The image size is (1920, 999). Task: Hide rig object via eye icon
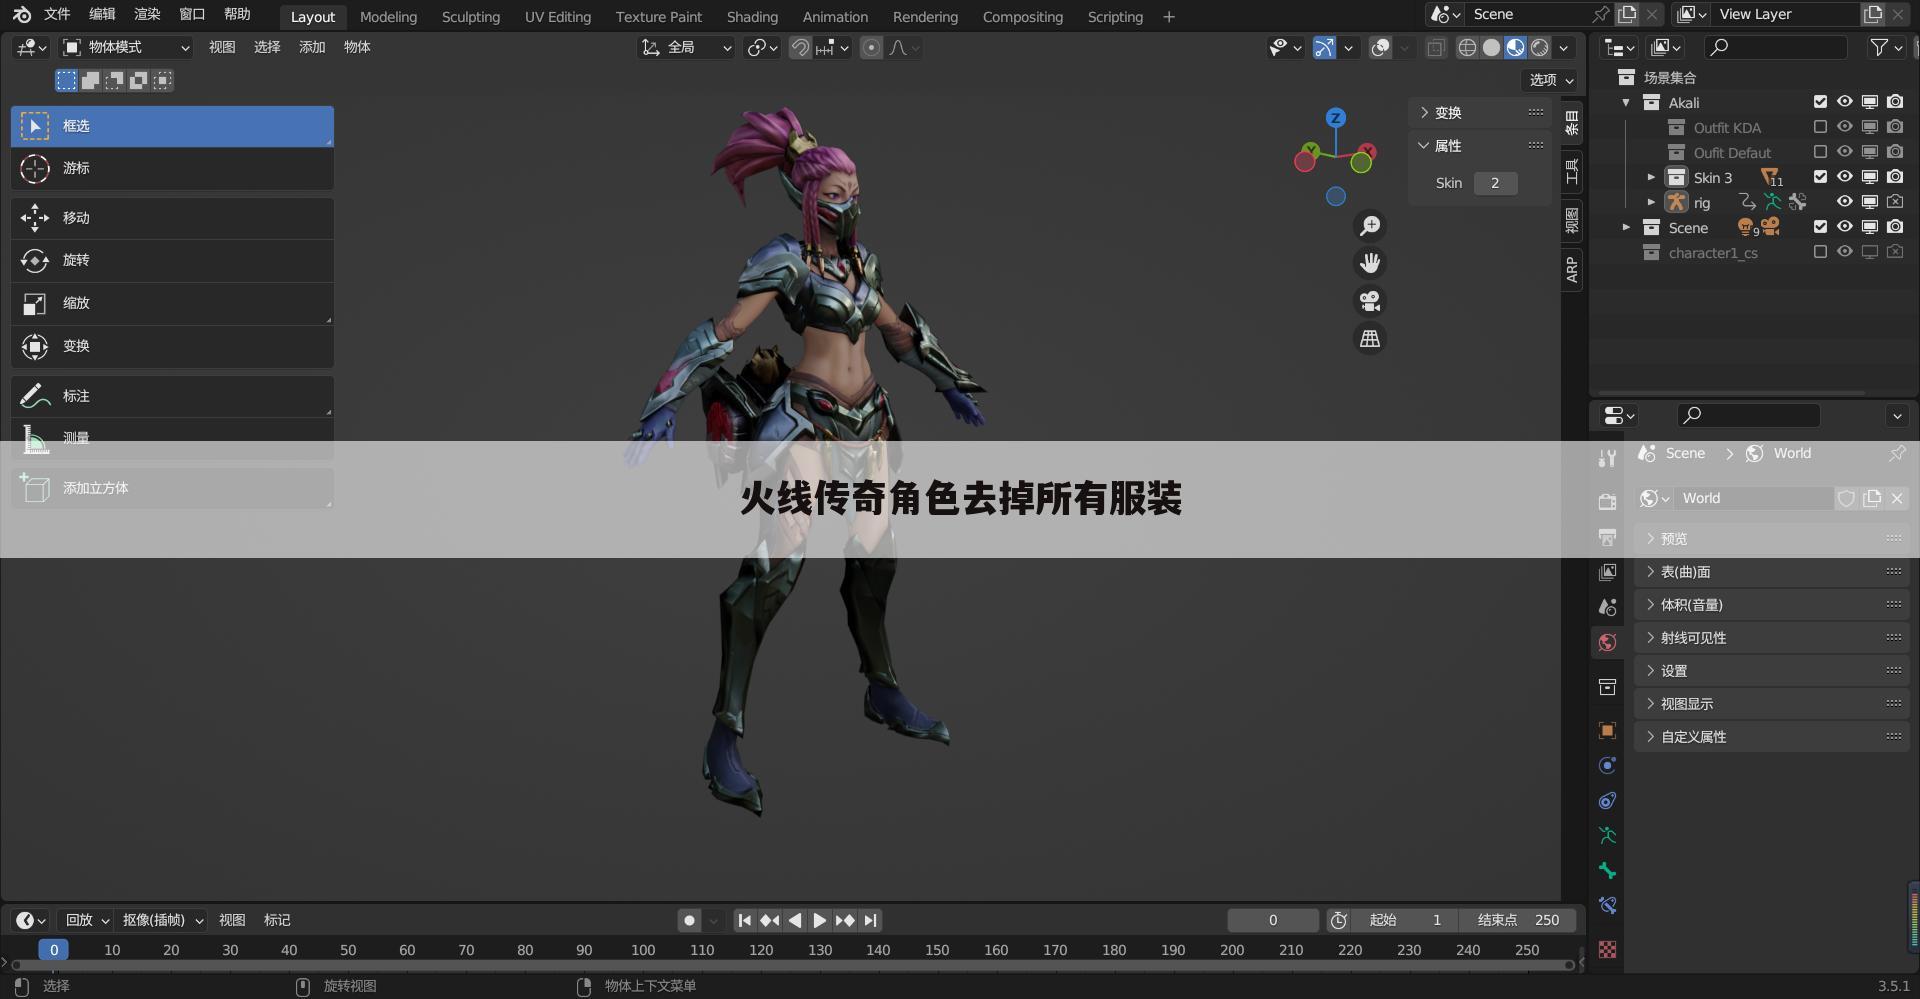tap(1845, 202)
